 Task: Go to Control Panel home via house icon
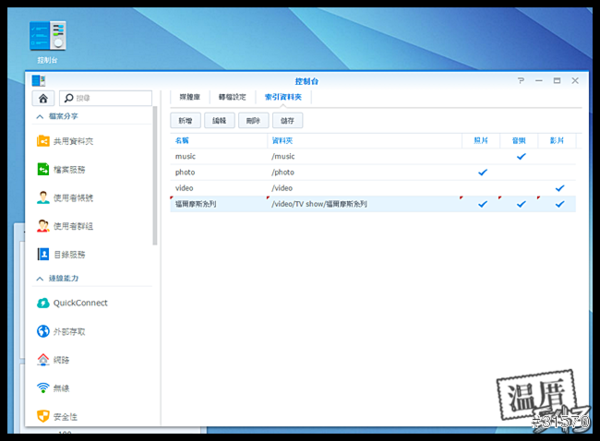tap(43, 98)
